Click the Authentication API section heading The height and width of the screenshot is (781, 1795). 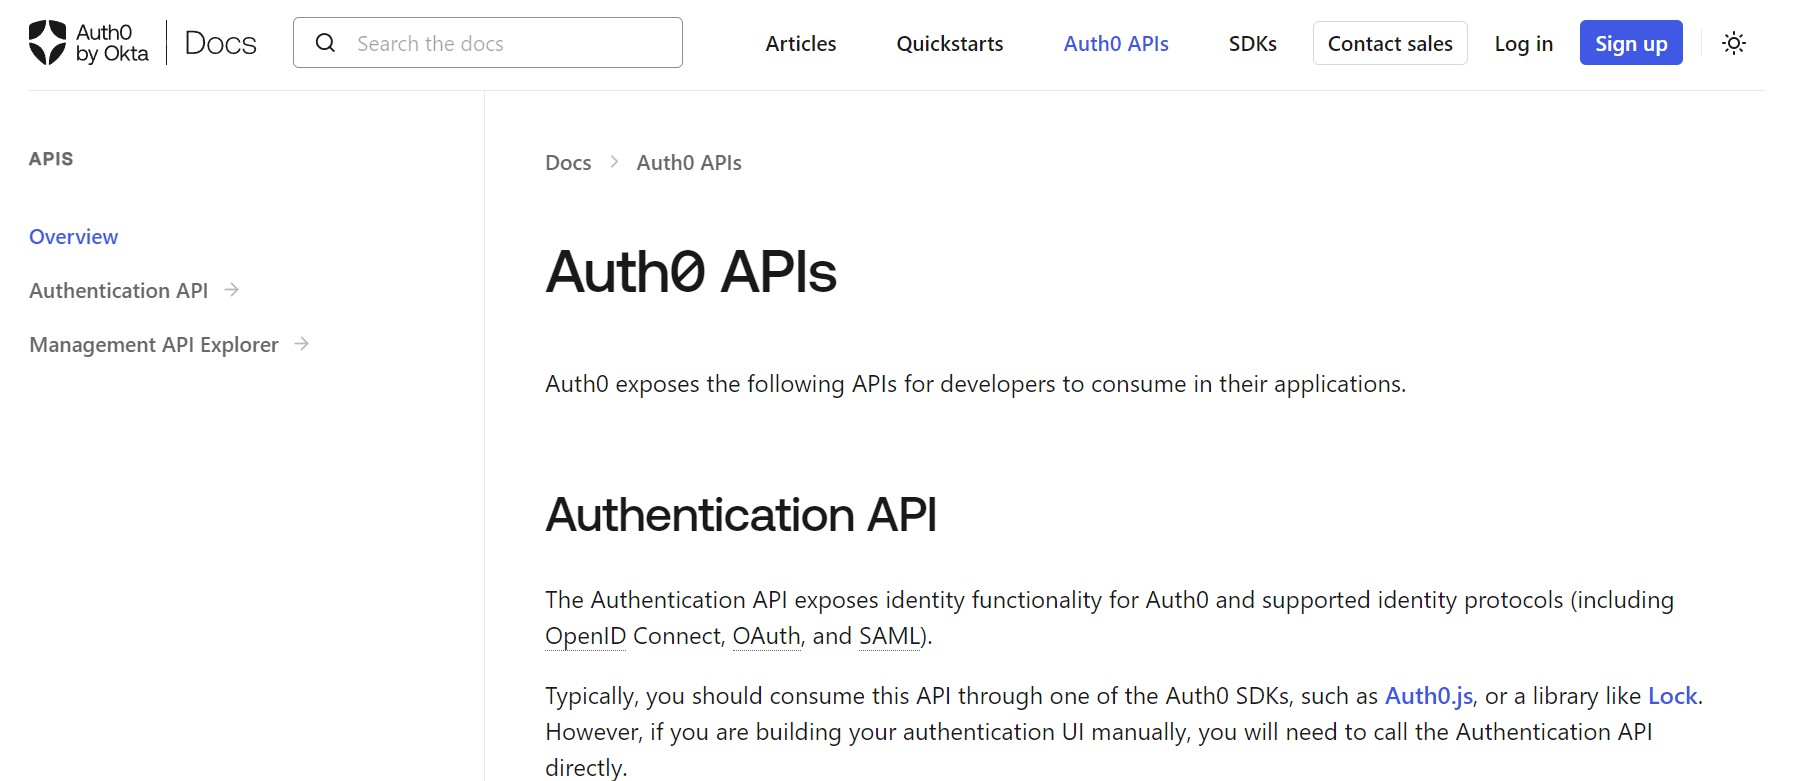741,515
